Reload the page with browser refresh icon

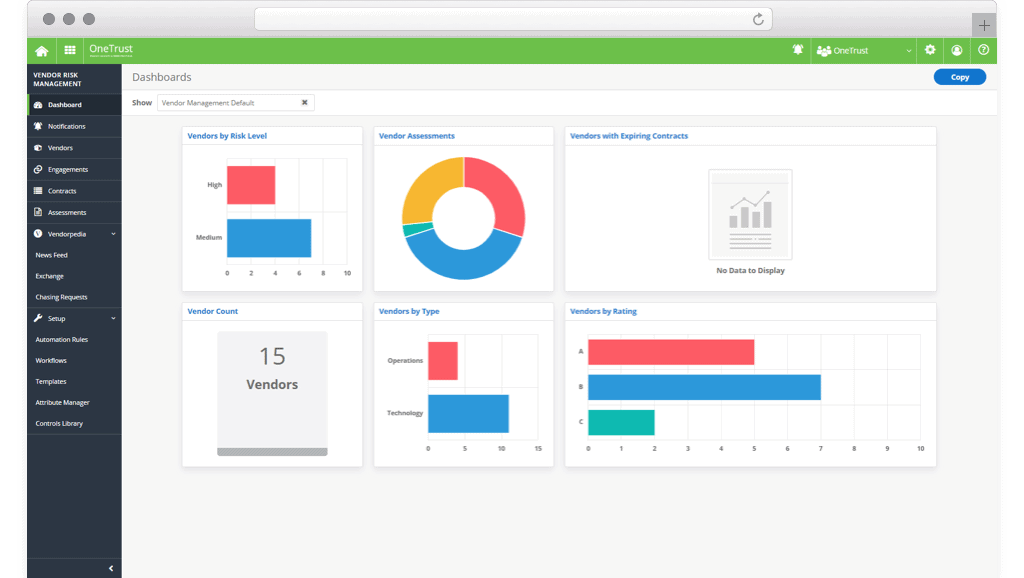[x=758, y=19]
